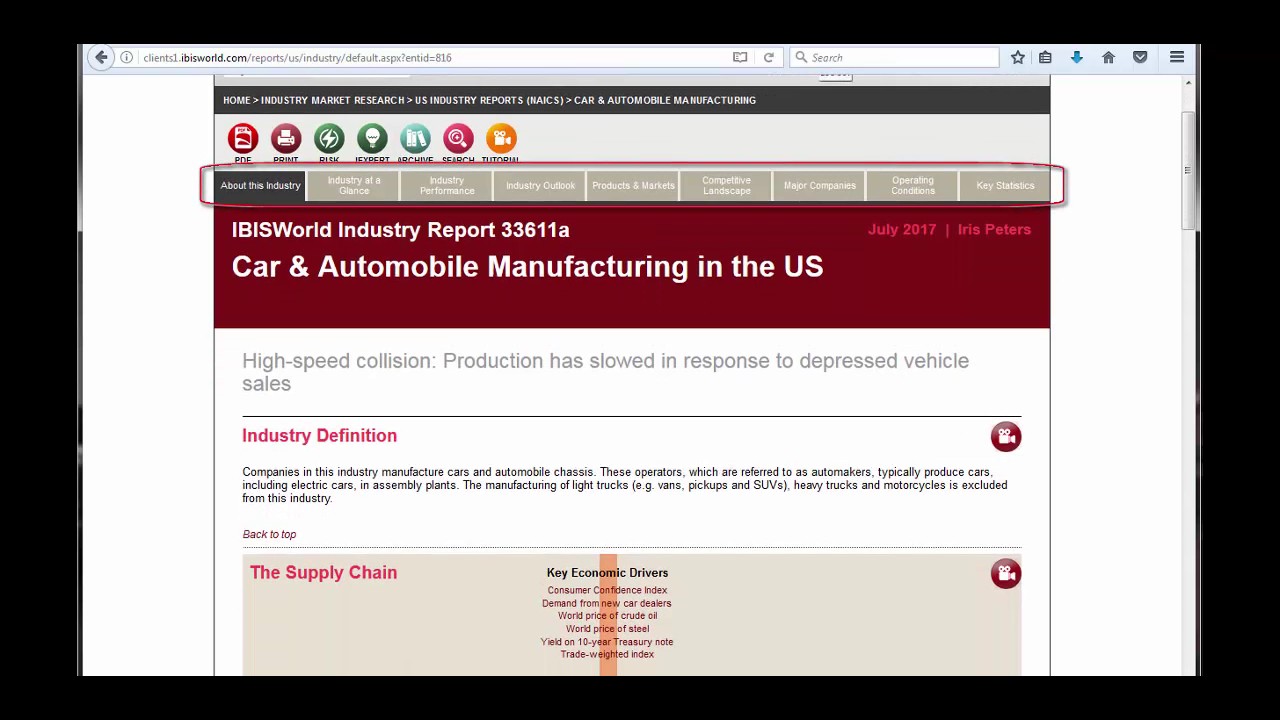
Task: Click the Trade-weighted index driver
Action: (x=607, y=654)
